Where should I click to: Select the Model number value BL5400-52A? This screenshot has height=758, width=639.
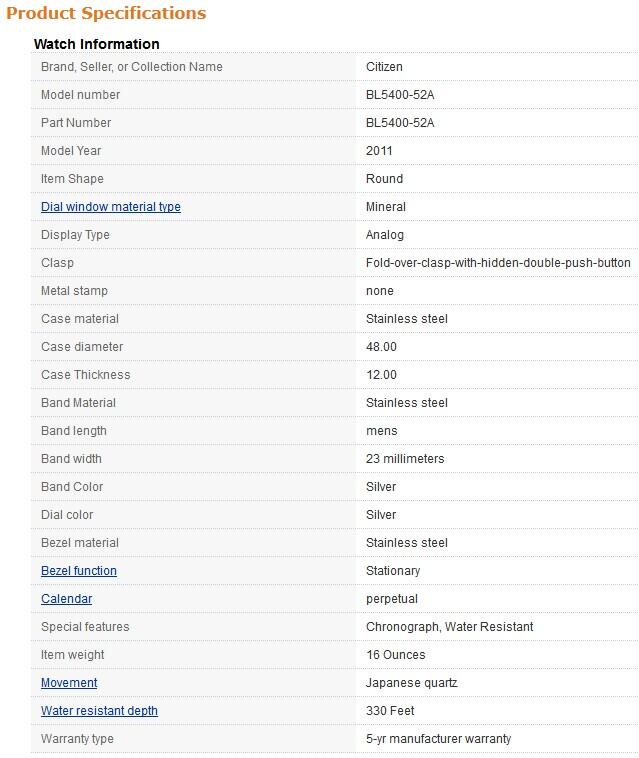coord(400,95)
